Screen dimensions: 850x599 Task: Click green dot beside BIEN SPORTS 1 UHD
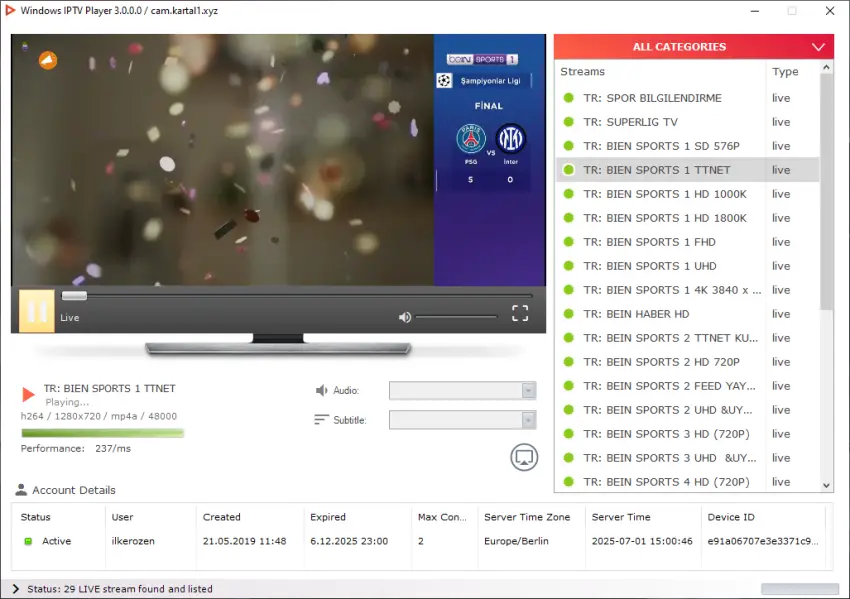point(569,266)
